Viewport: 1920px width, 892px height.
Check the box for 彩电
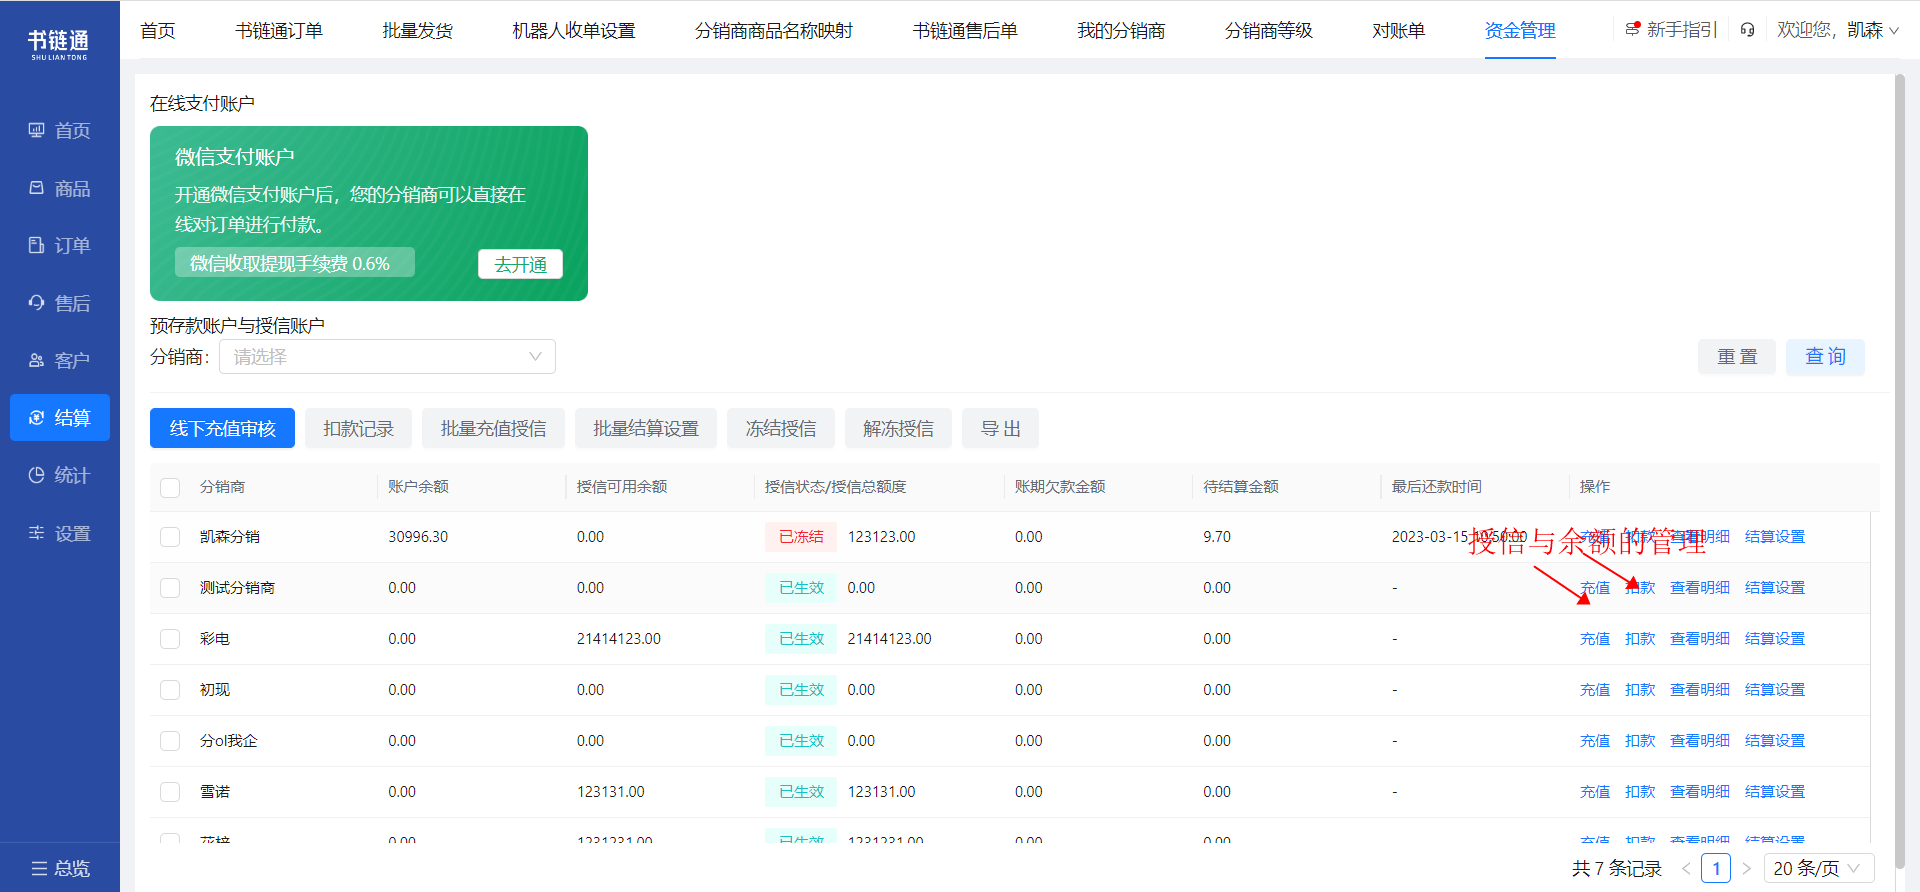170,639
